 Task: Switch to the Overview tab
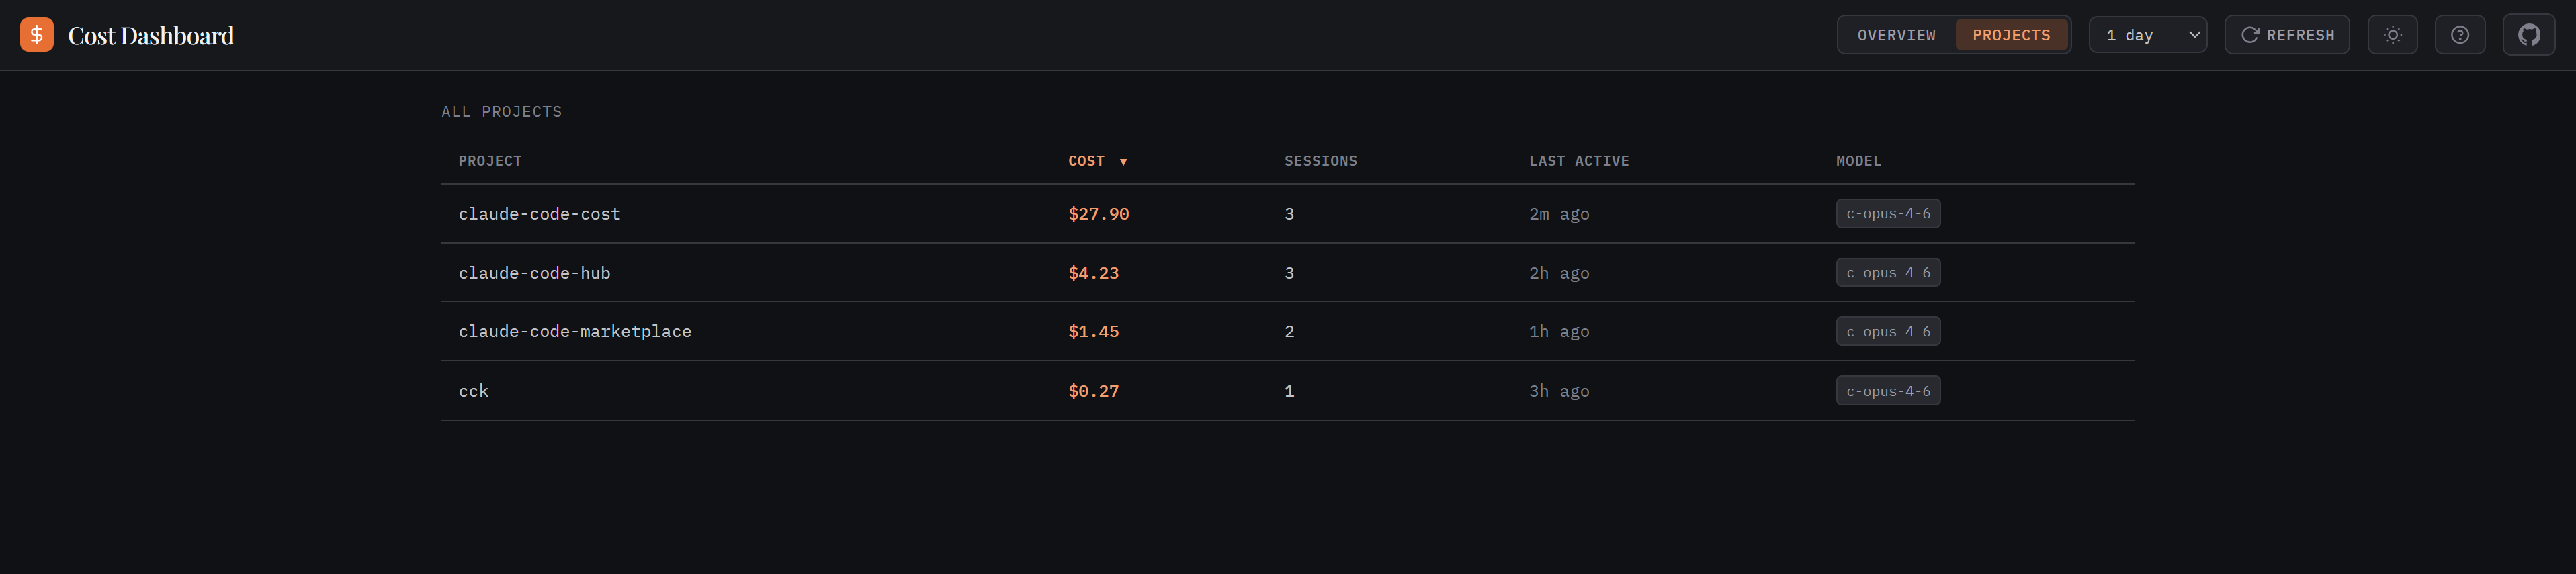click(1896, 35)
